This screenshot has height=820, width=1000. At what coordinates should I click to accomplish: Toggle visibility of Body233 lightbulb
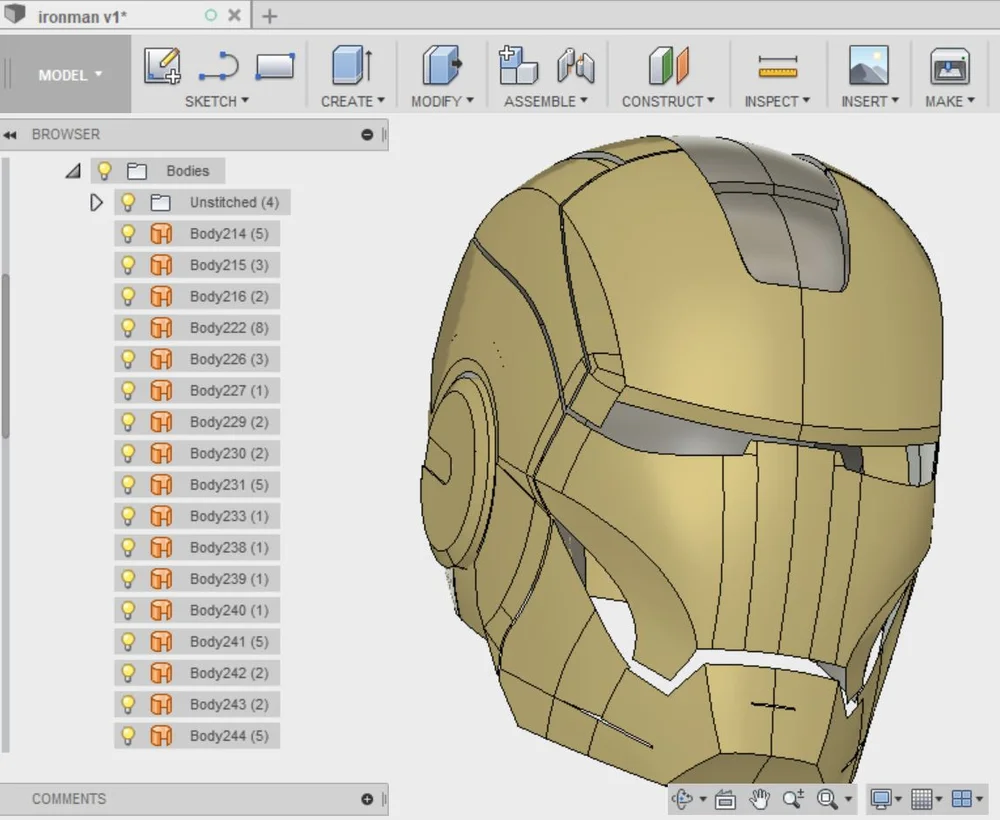click(x=128, y=516)
